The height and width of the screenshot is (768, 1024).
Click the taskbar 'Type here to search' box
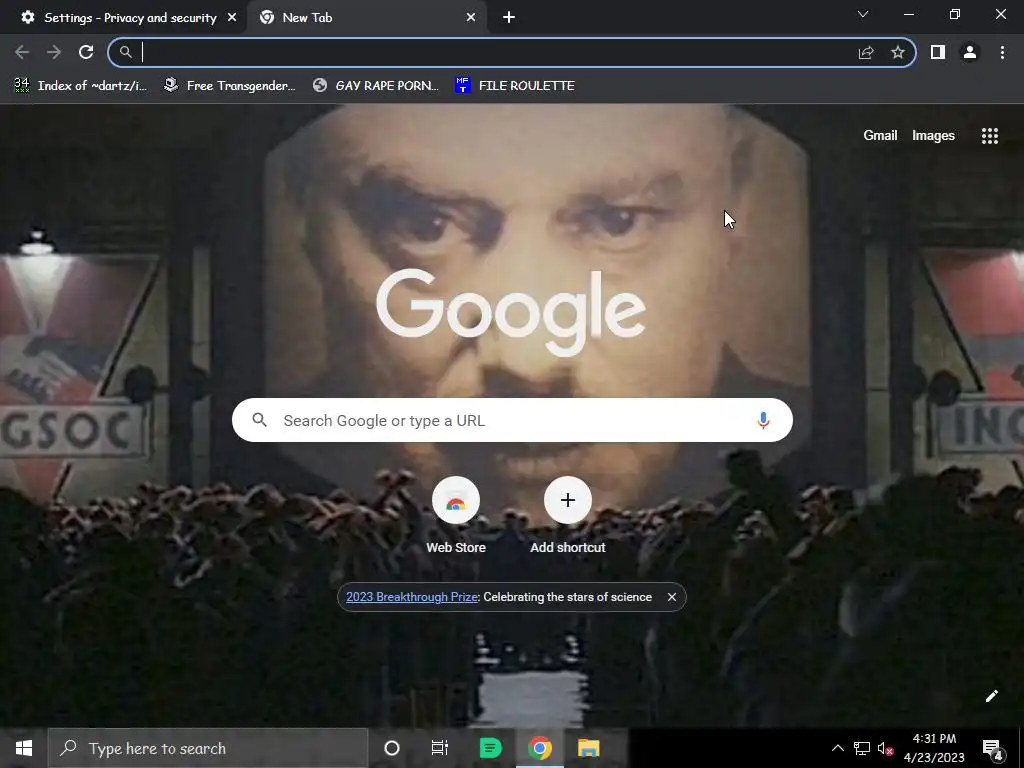[208, 748]
